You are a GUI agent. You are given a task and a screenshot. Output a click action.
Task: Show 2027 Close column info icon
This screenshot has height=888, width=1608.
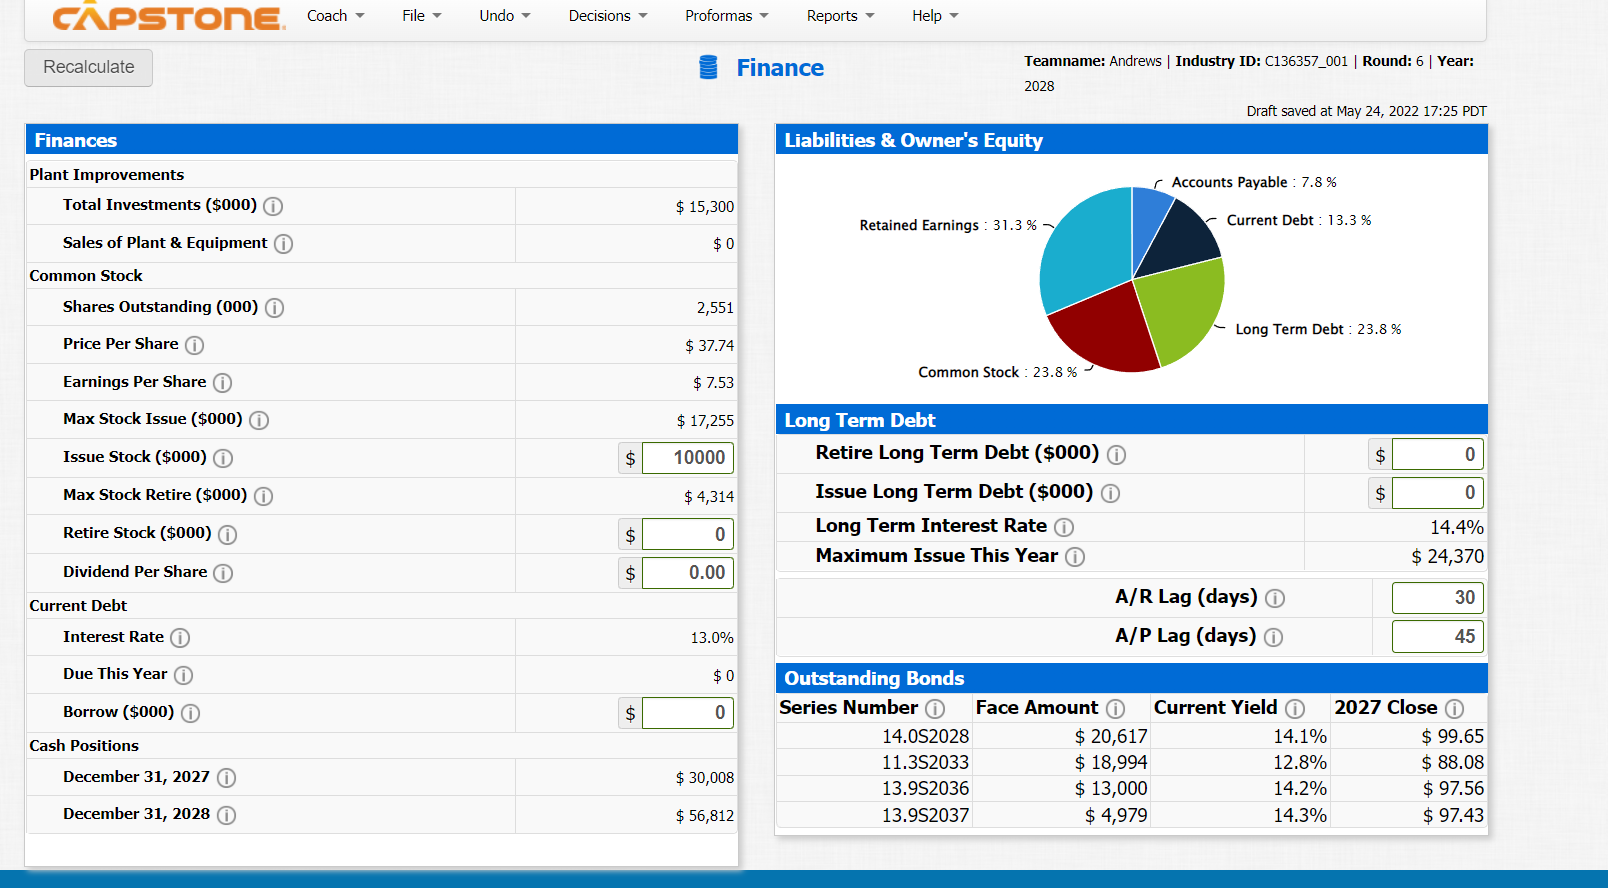pos(1455,709)
